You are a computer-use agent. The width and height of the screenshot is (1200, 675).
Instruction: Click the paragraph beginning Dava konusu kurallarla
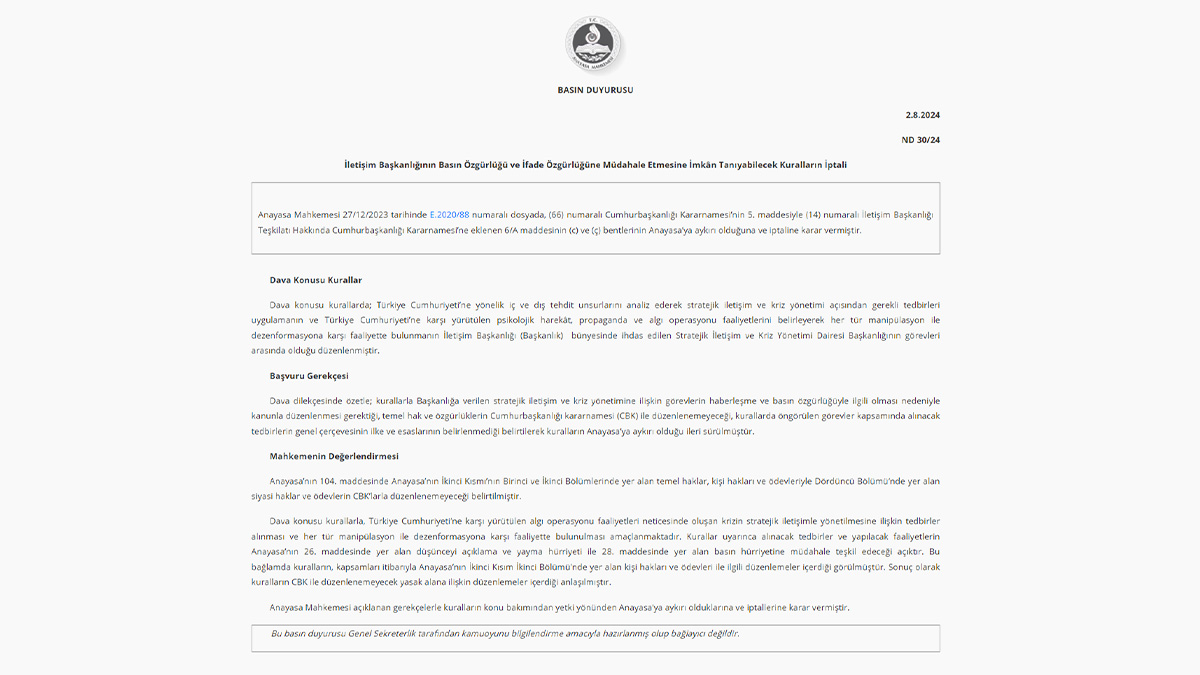[x=595, y=552]
